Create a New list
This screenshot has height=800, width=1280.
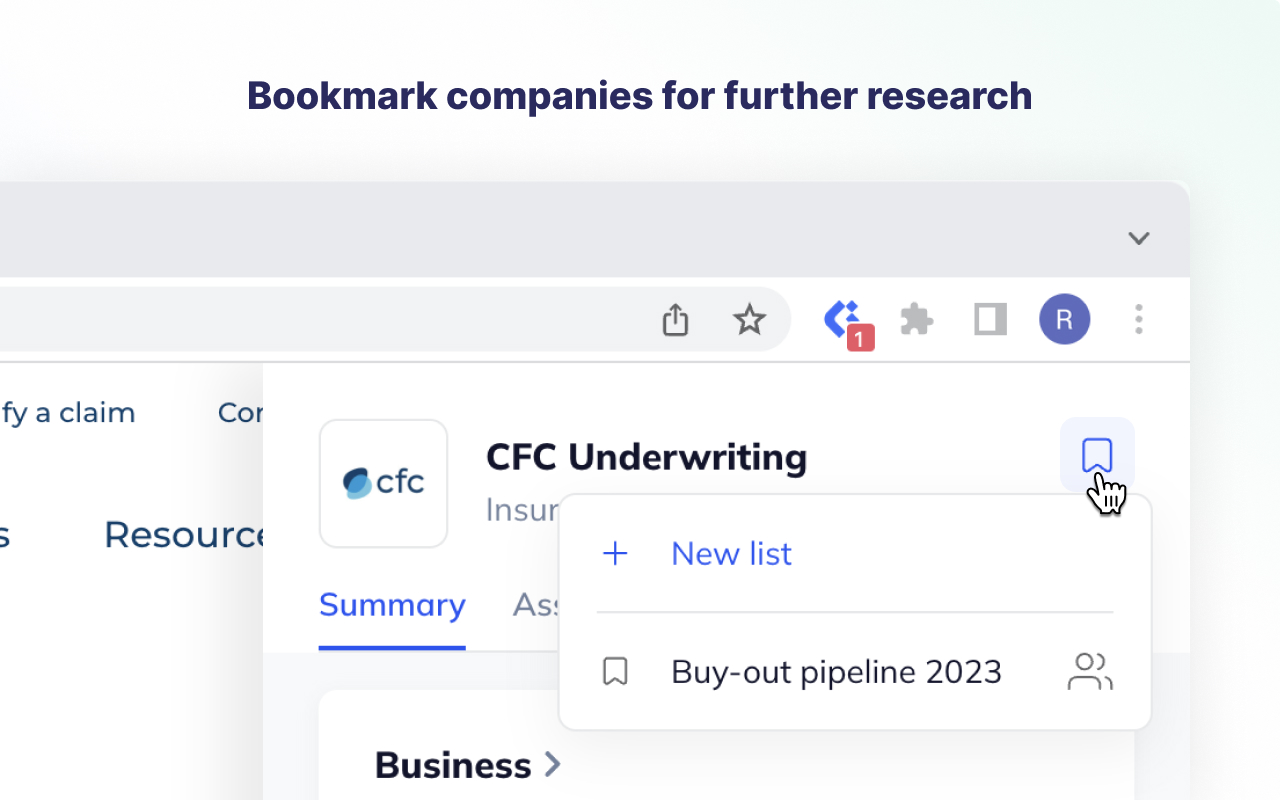click(x=731, y=553)
